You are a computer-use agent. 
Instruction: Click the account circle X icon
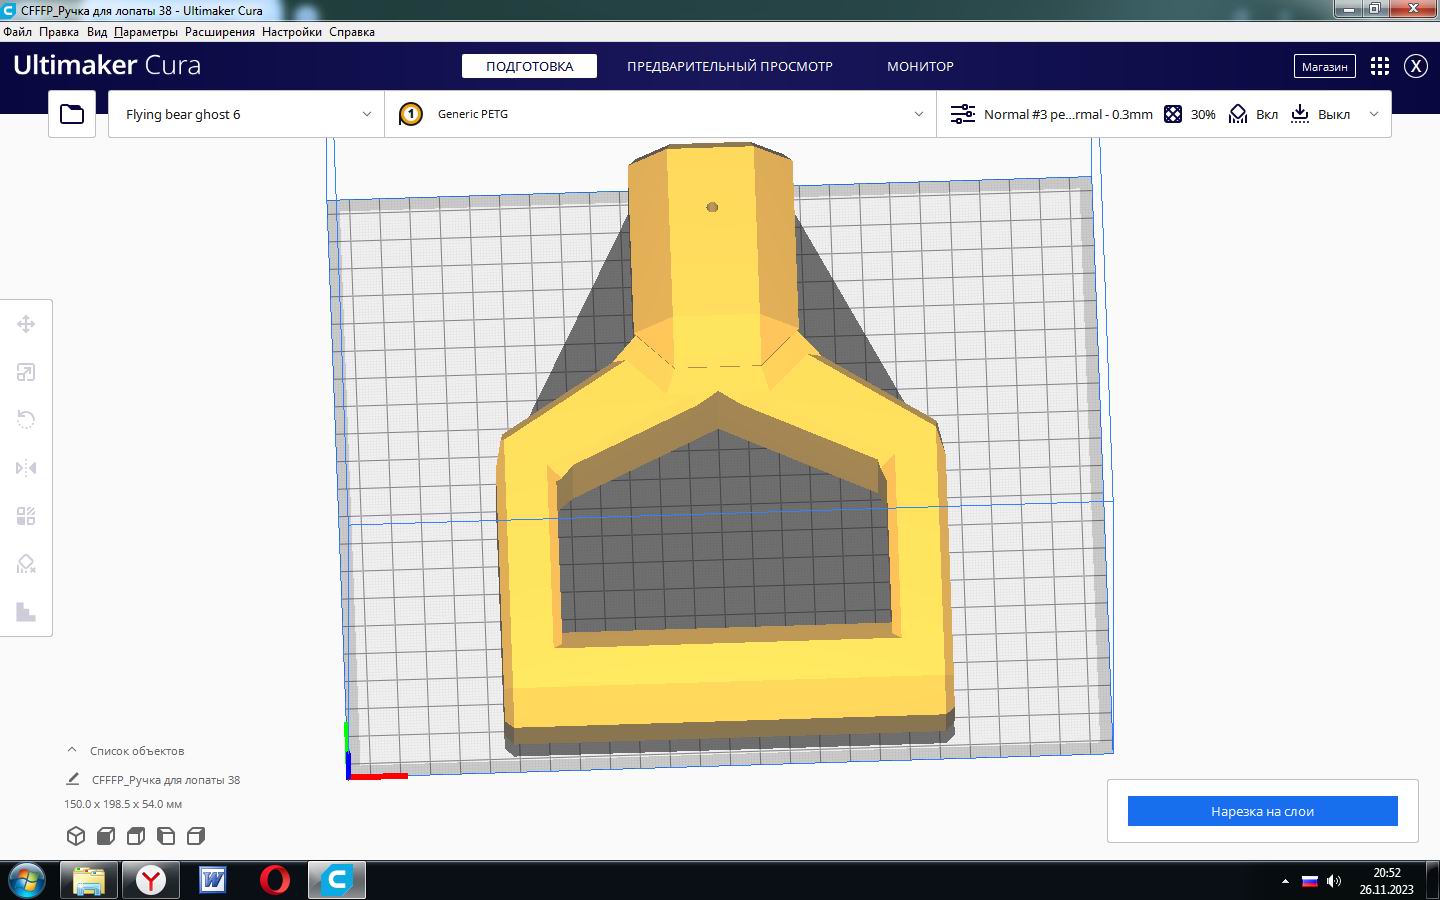pos(1416,66)
